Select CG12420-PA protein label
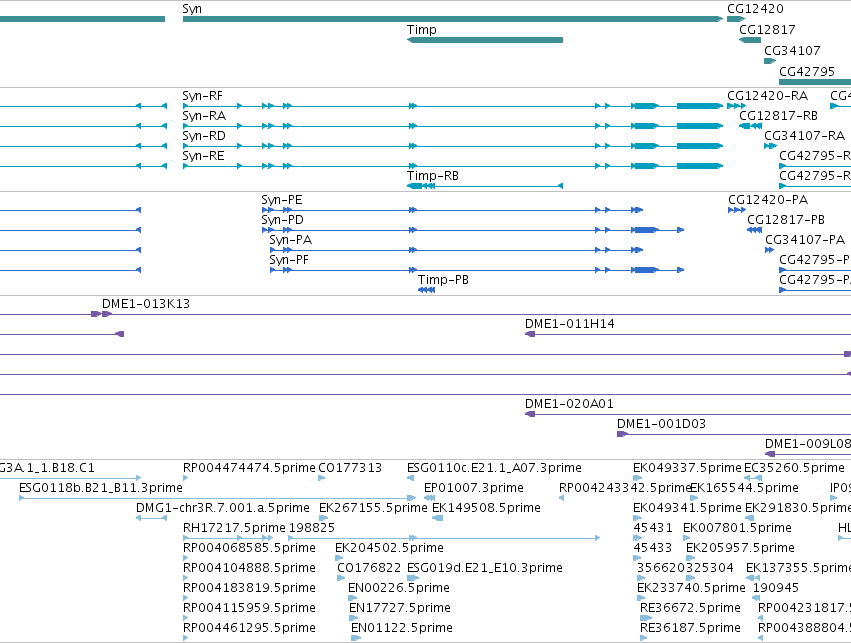 pyautogui.click(x=768, y=200)
